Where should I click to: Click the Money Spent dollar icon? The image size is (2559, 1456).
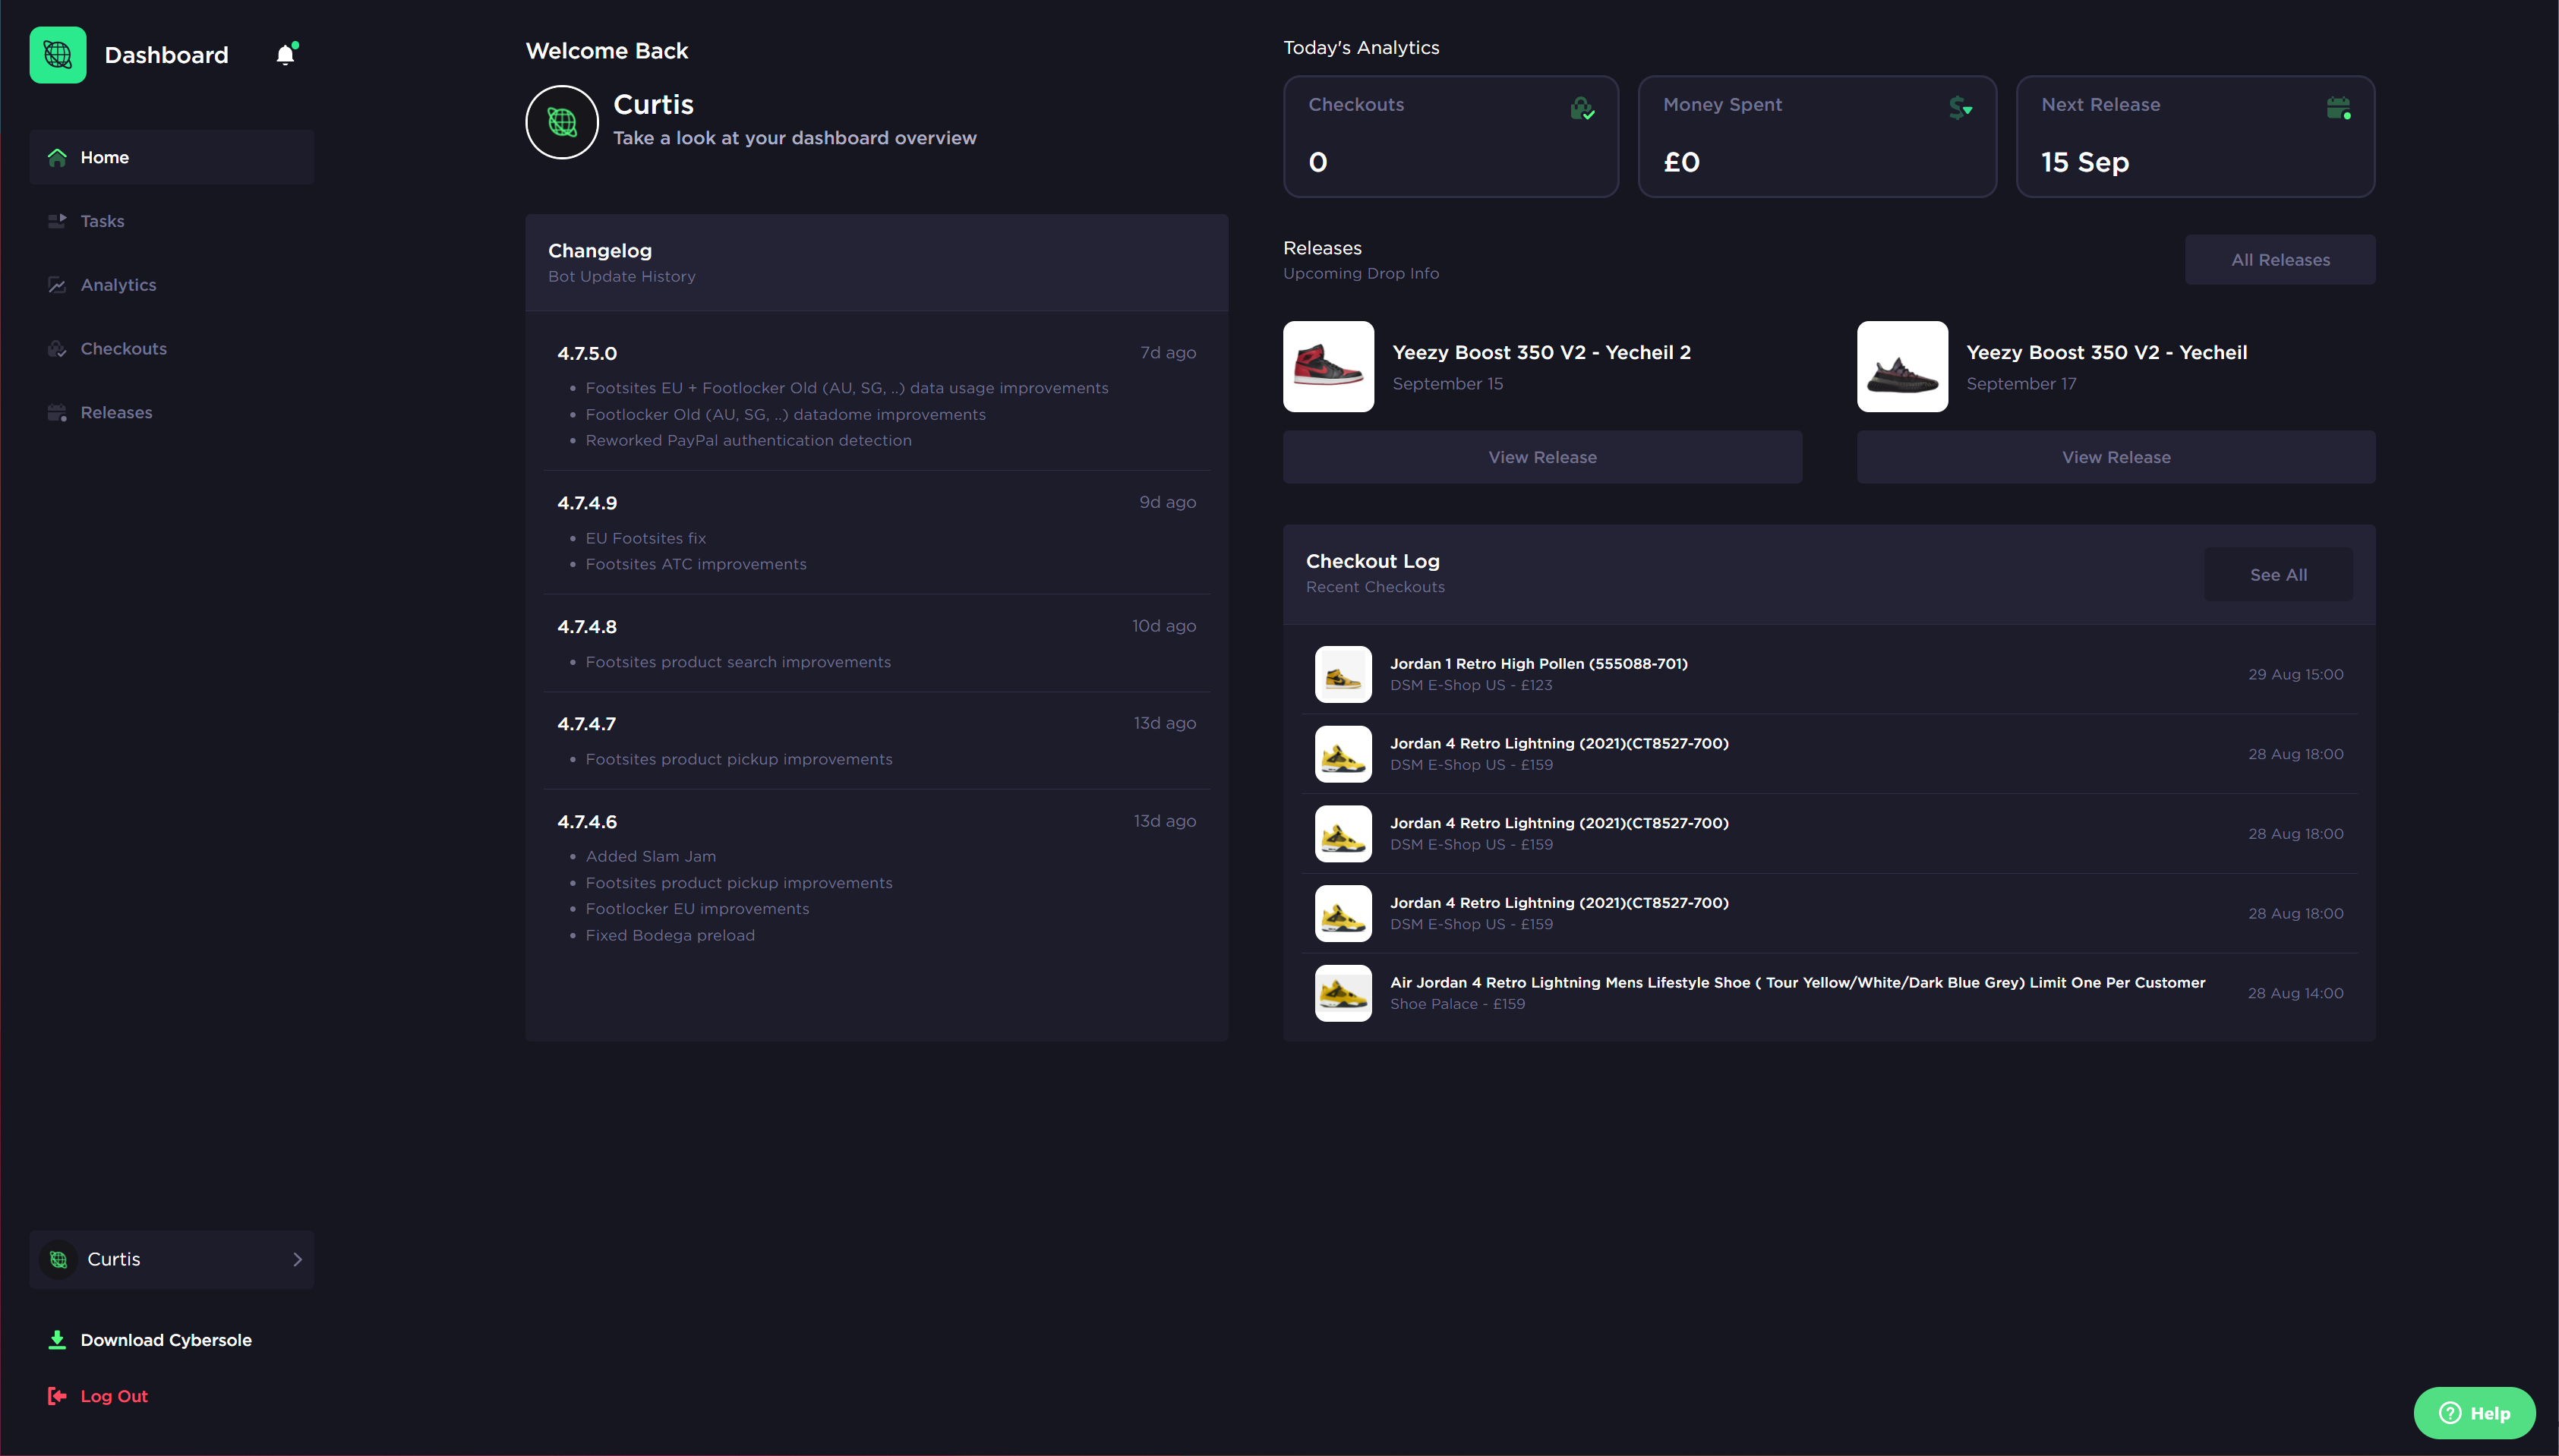[x=1960, y=108]
